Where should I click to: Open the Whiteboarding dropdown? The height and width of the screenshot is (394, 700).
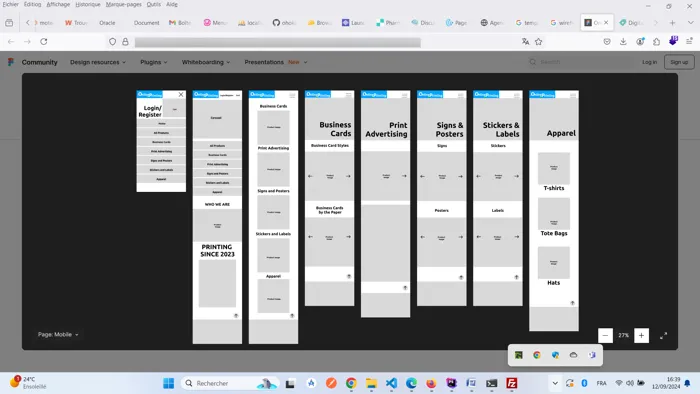(206, 62)
